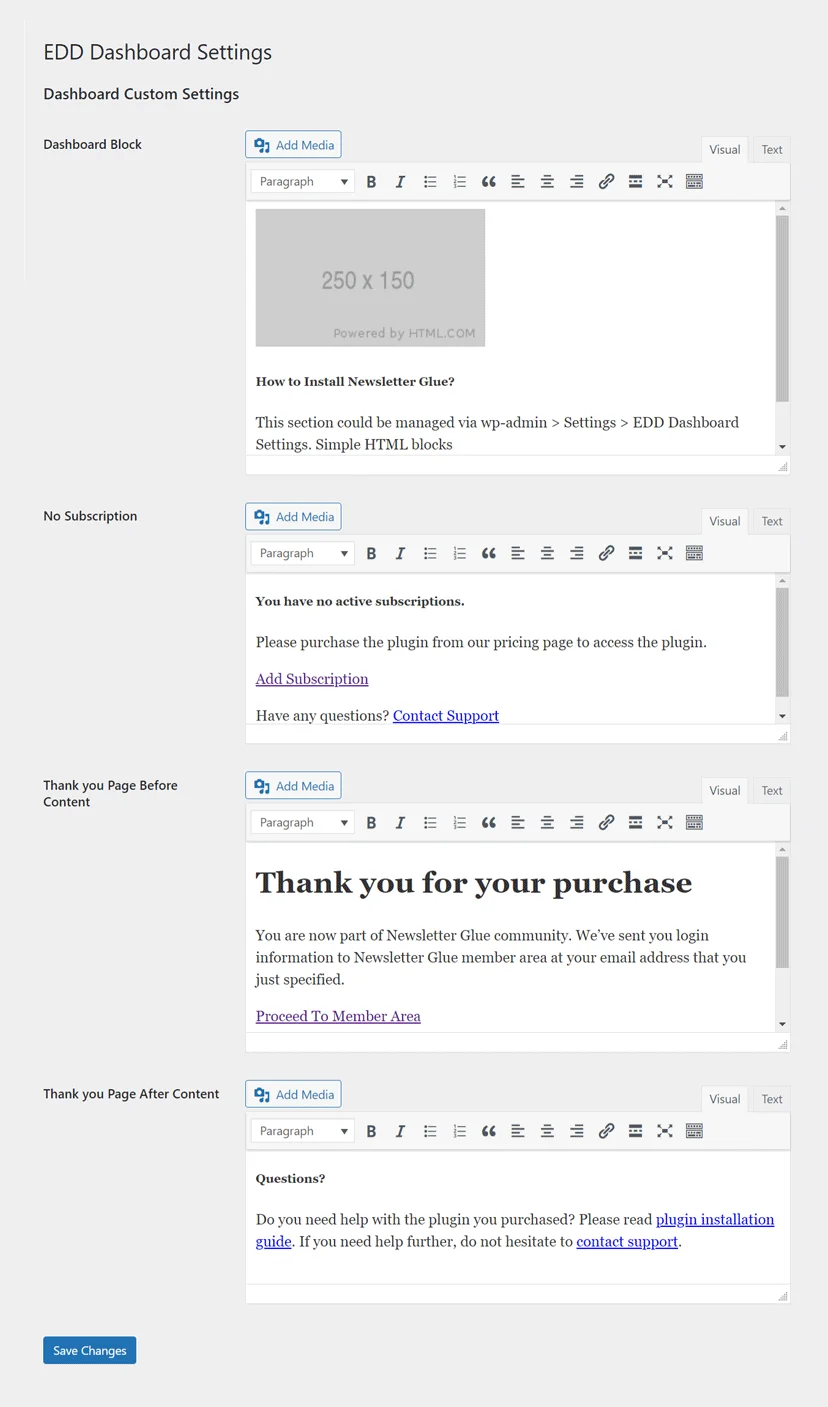This screenshot has height=1407, width=828.
Task: Click the Dashboard Block editor scrollbar down arrow
Action: (x=782, y=447)
